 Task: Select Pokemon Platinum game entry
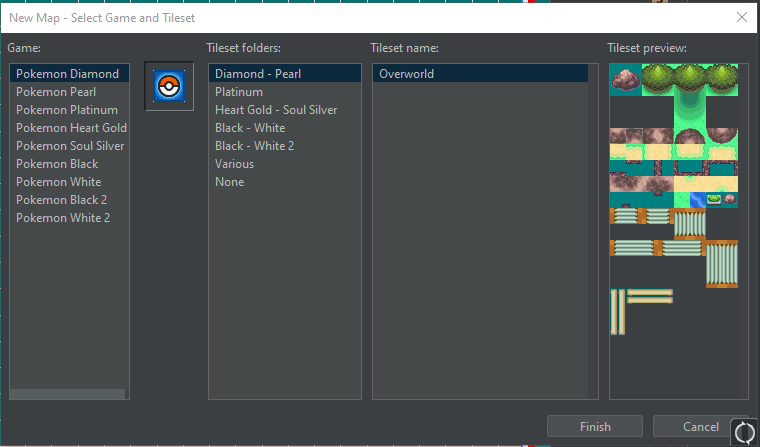point(67,110)
